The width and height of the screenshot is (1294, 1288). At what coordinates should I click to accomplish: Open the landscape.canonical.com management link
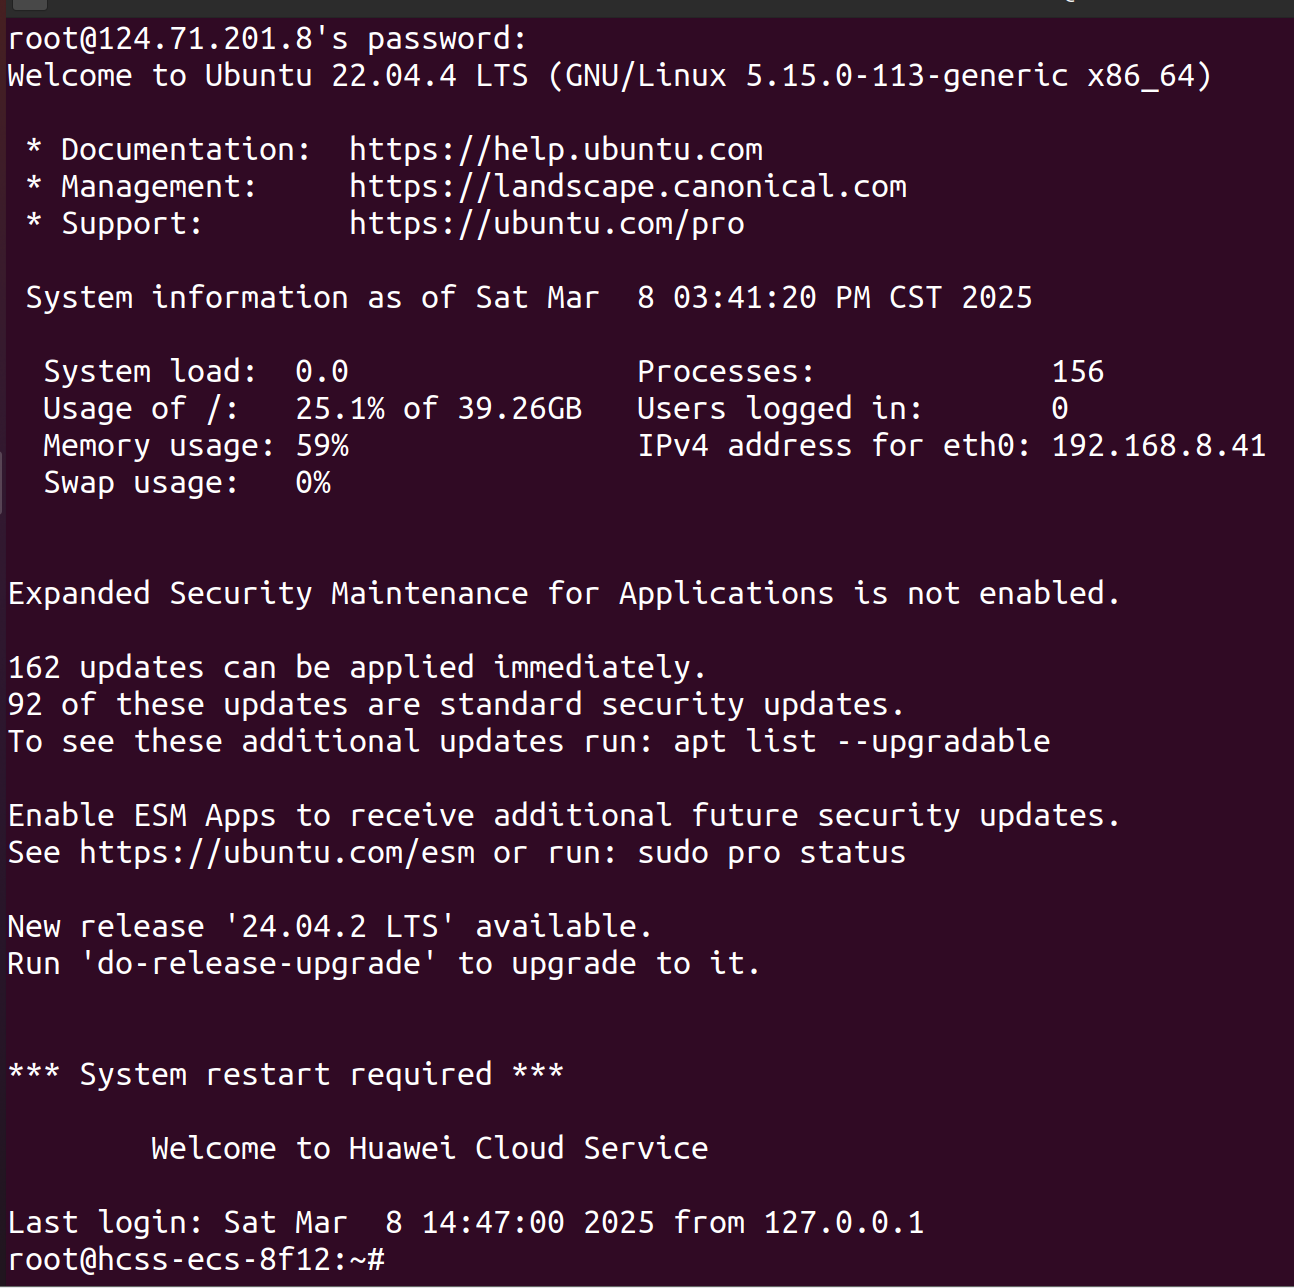click(627, 187)
